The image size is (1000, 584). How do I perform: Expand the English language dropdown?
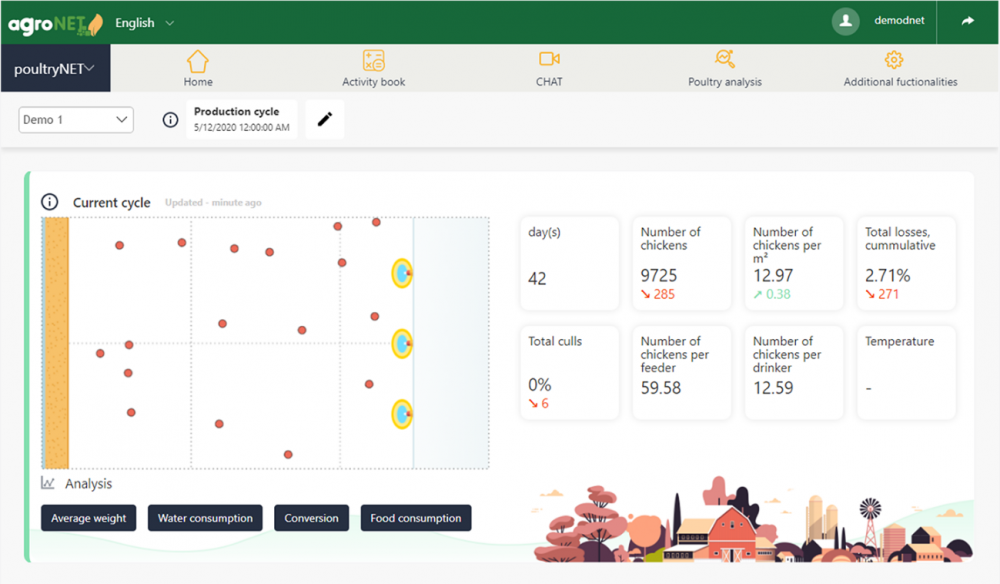coord(144,22)
